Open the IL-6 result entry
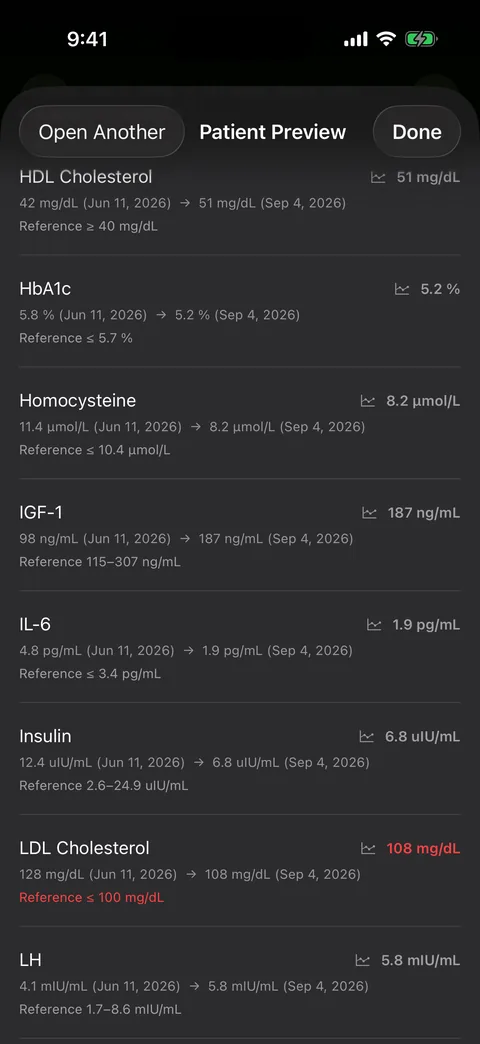This screenshot has height=1044, width=480. click(x=240, y=647)
